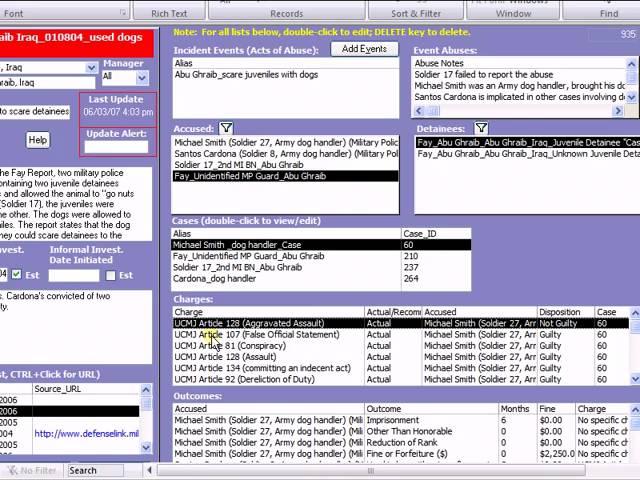This screenshot has height=480, width=640.
Task: Click down arrow of Source URL list scrollbar
Action: tap(146, 447)
